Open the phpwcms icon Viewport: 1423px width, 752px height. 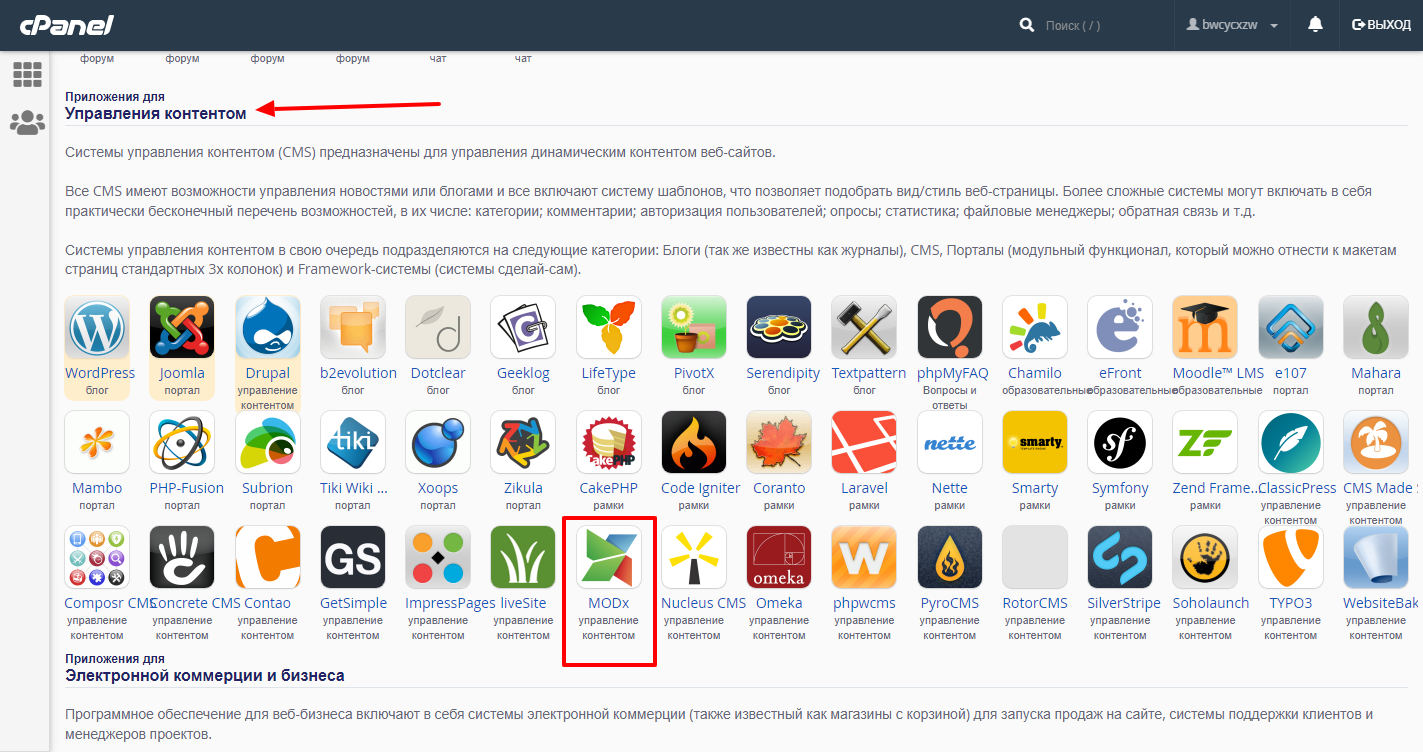[x=864, y=558]
